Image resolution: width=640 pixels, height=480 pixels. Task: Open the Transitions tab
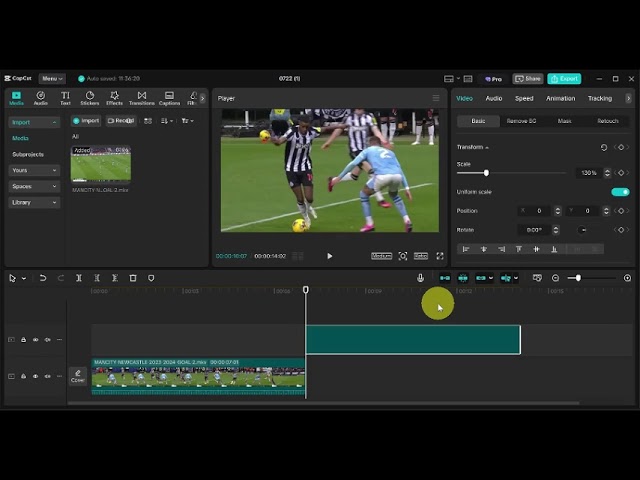pyautogui.click(x=142, y=98)
